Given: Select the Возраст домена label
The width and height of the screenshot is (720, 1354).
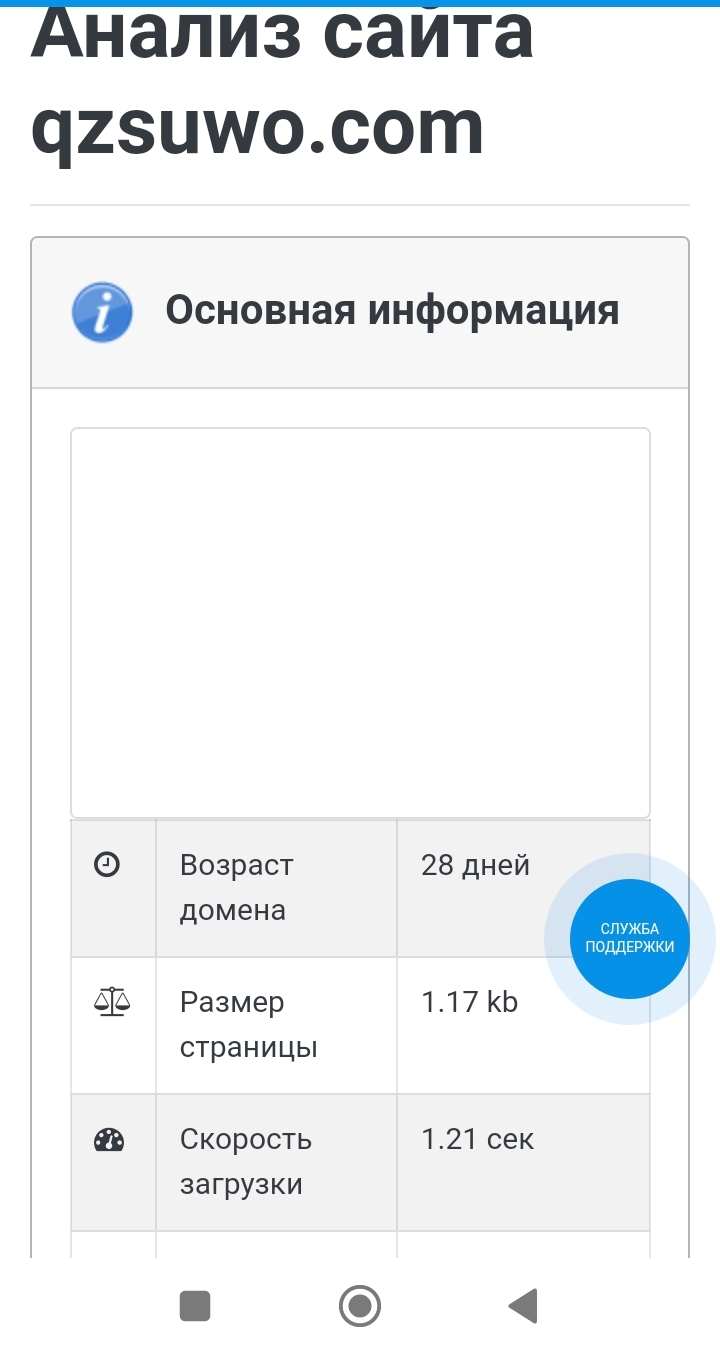Looking at the screenshot, I should pyautogui.click(x=236, y=887).
